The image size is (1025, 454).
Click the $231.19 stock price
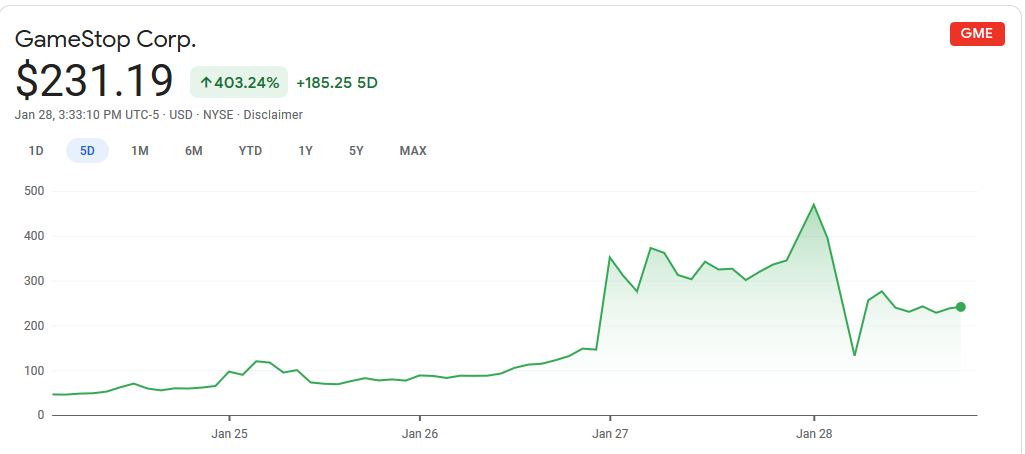pos(94,81)
